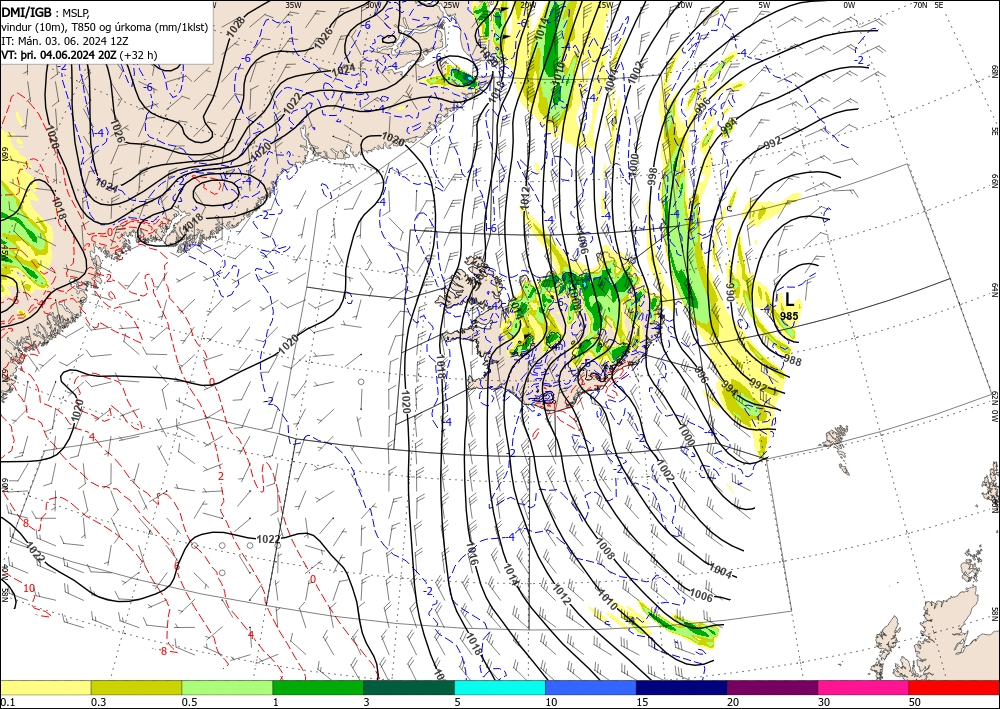The width and height of the screenshot is (1000, 709).
Task: Select the red 50+ mm legend swatch
Action: tap(954, 687)
